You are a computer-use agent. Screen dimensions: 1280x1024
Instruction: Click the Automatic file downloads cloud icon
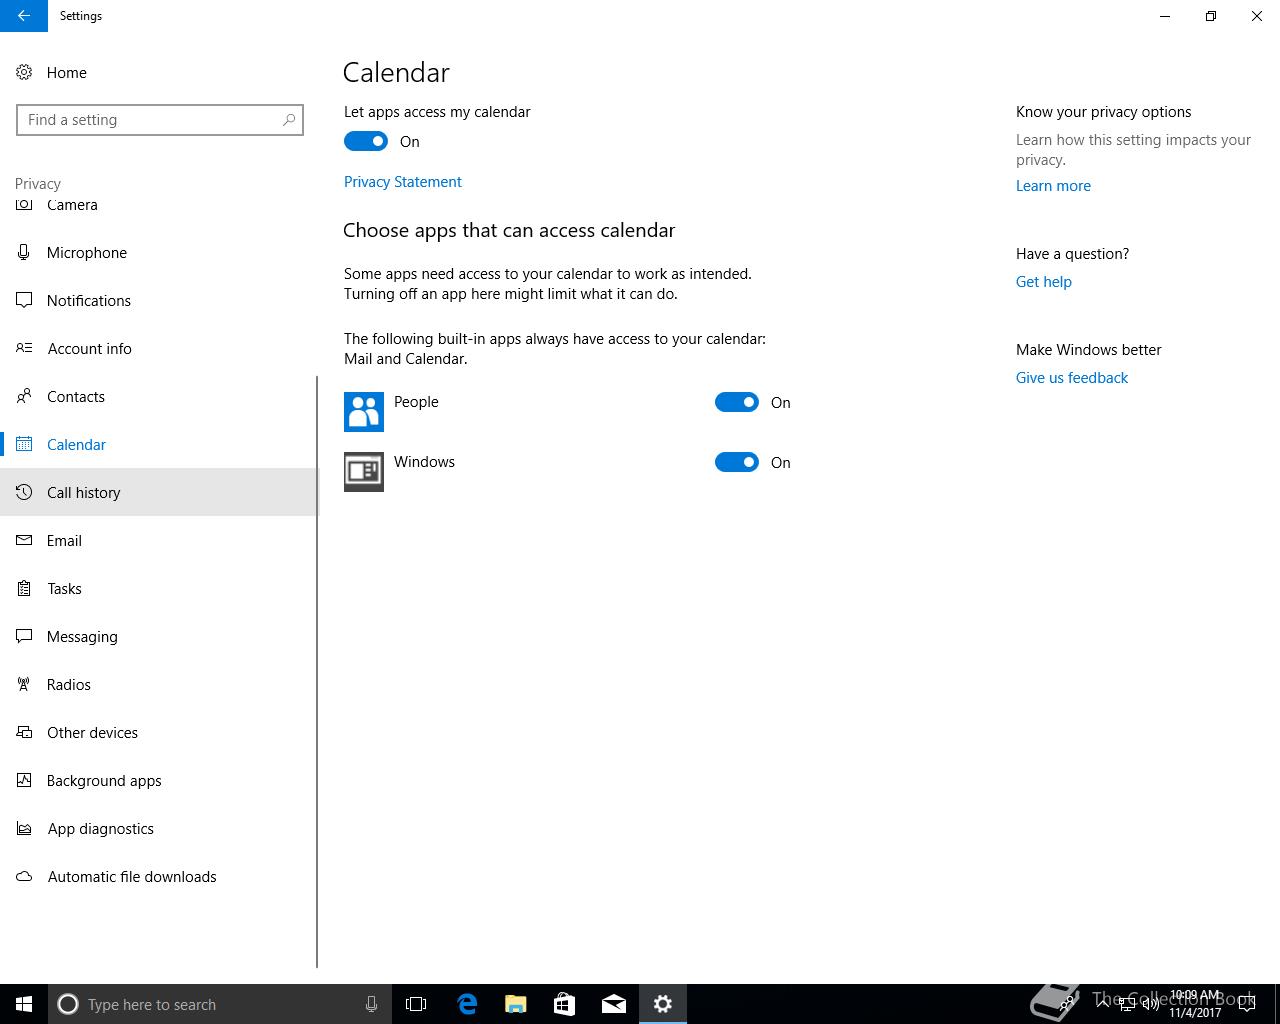coord(24,876)
